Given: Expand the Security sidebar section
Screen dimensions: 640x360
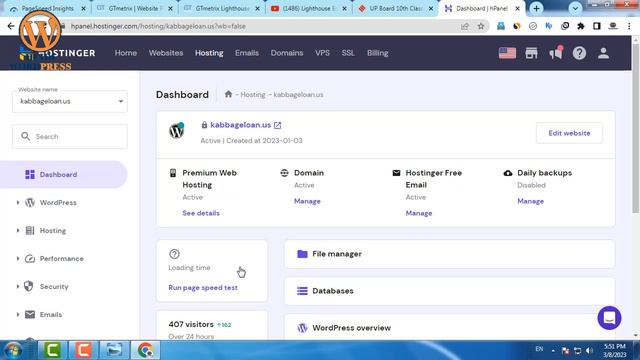Looking at the screenshot, I should coord(18,287).
